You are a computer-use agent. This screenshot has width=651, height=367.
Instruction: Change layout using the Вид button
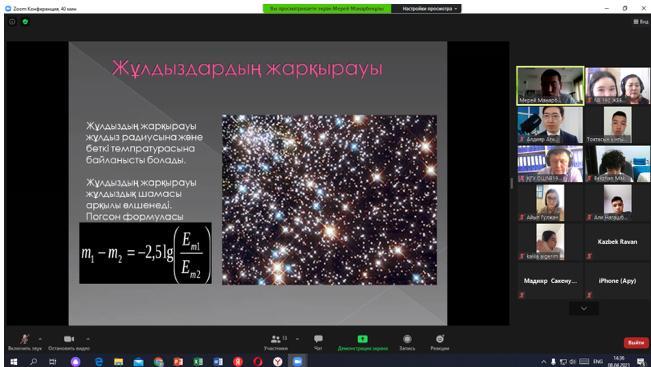[x=641, y=22]
